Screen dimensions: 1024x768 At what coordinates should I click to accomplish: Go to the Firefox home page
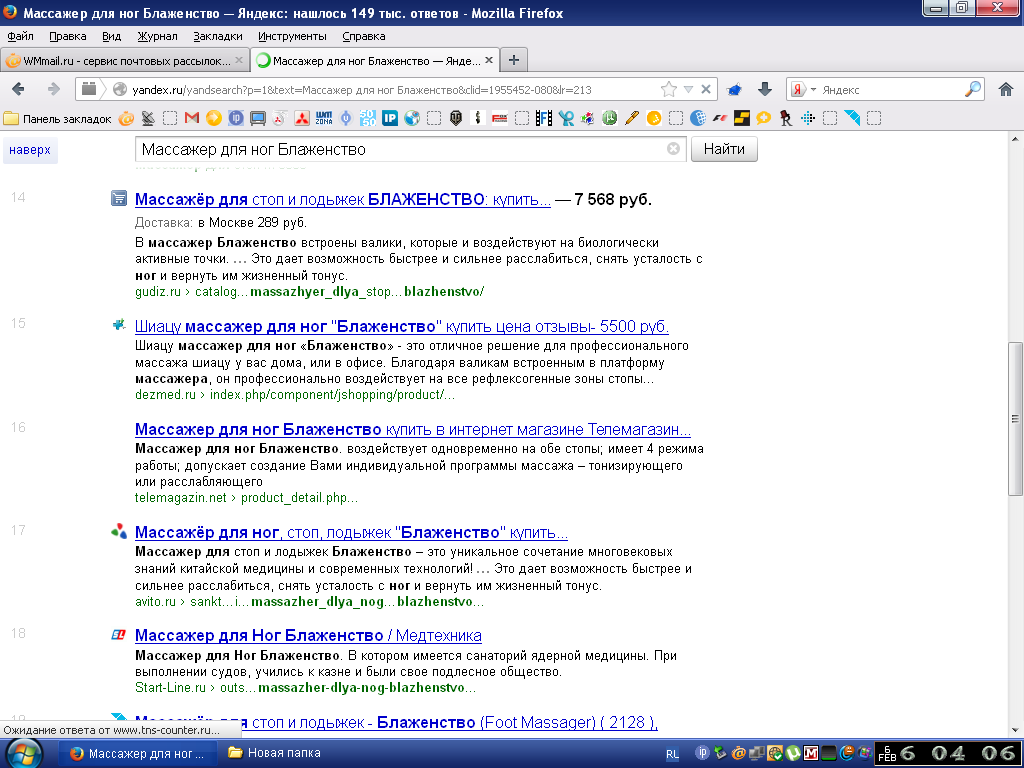pyautogui.click(x=1006, y=89)
